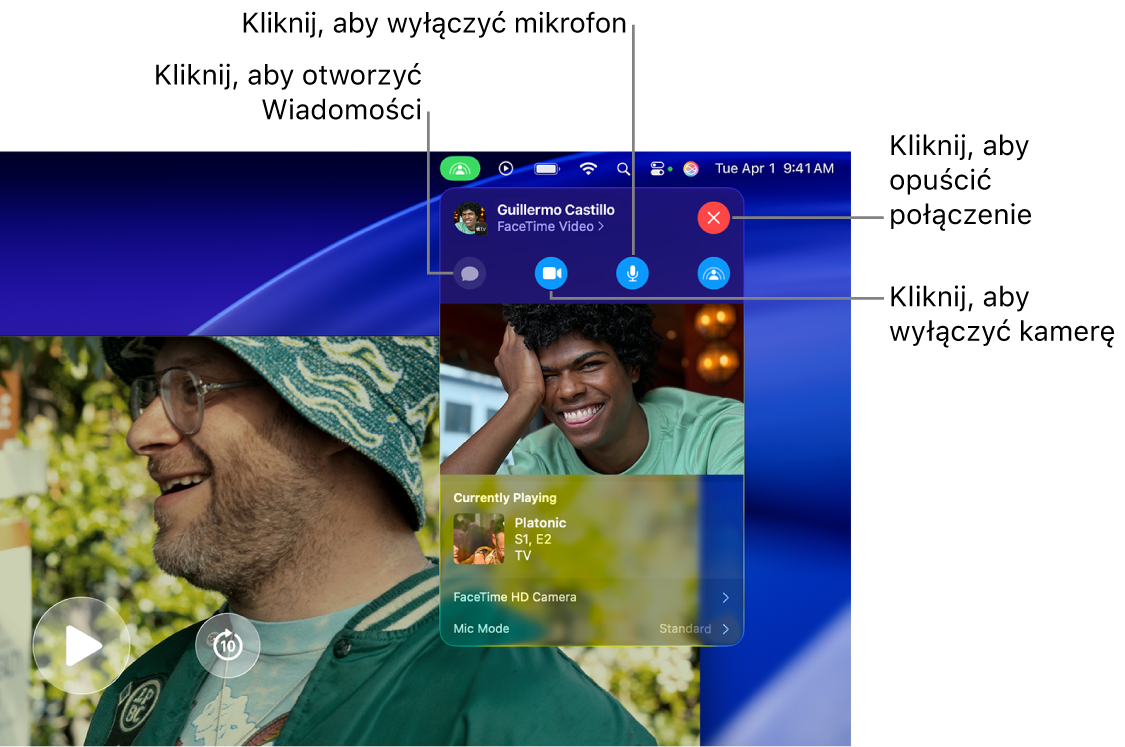1125x747 pixels.
Task: Open Control Center from menu bar
Action: click(x=657, y=169)
